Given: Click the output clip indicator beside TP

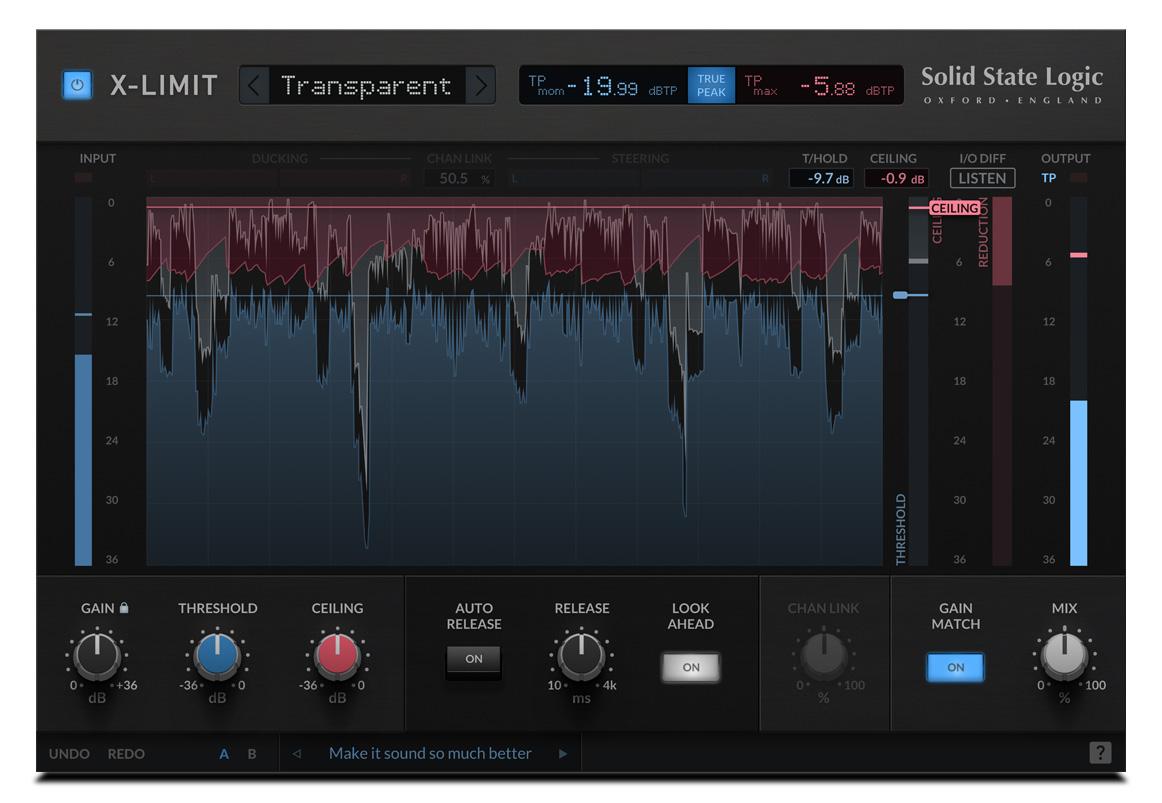Looking at the screenshot, I should click(x=1079, y=178).
